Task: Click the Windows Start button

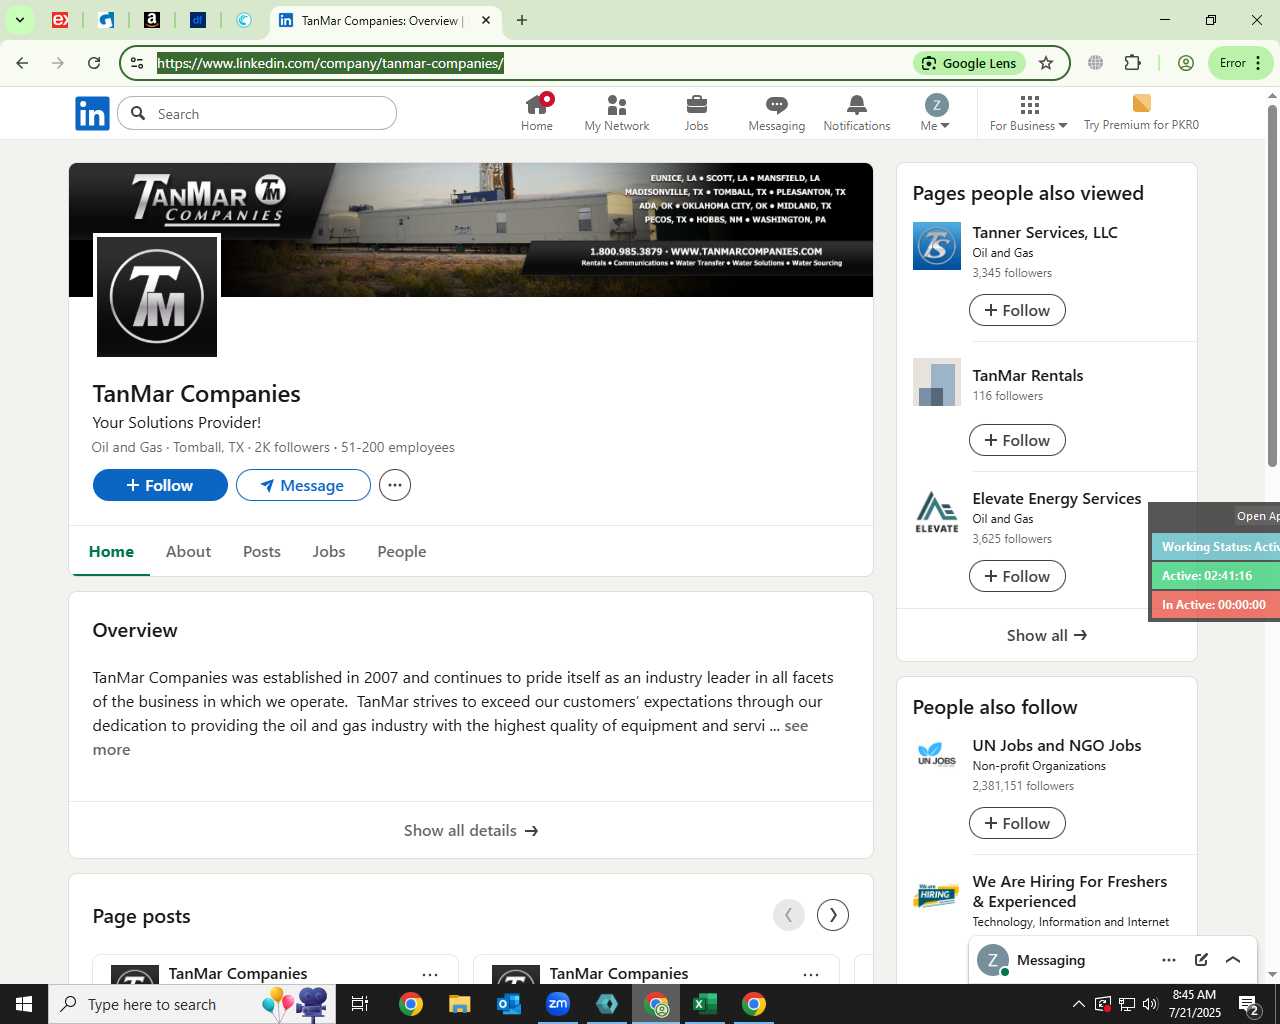Action: (x=24, y=1004)
